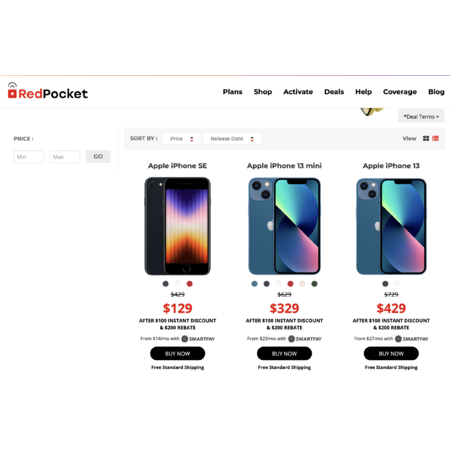
Task: Click the Min price field
Action: [29, 157]
